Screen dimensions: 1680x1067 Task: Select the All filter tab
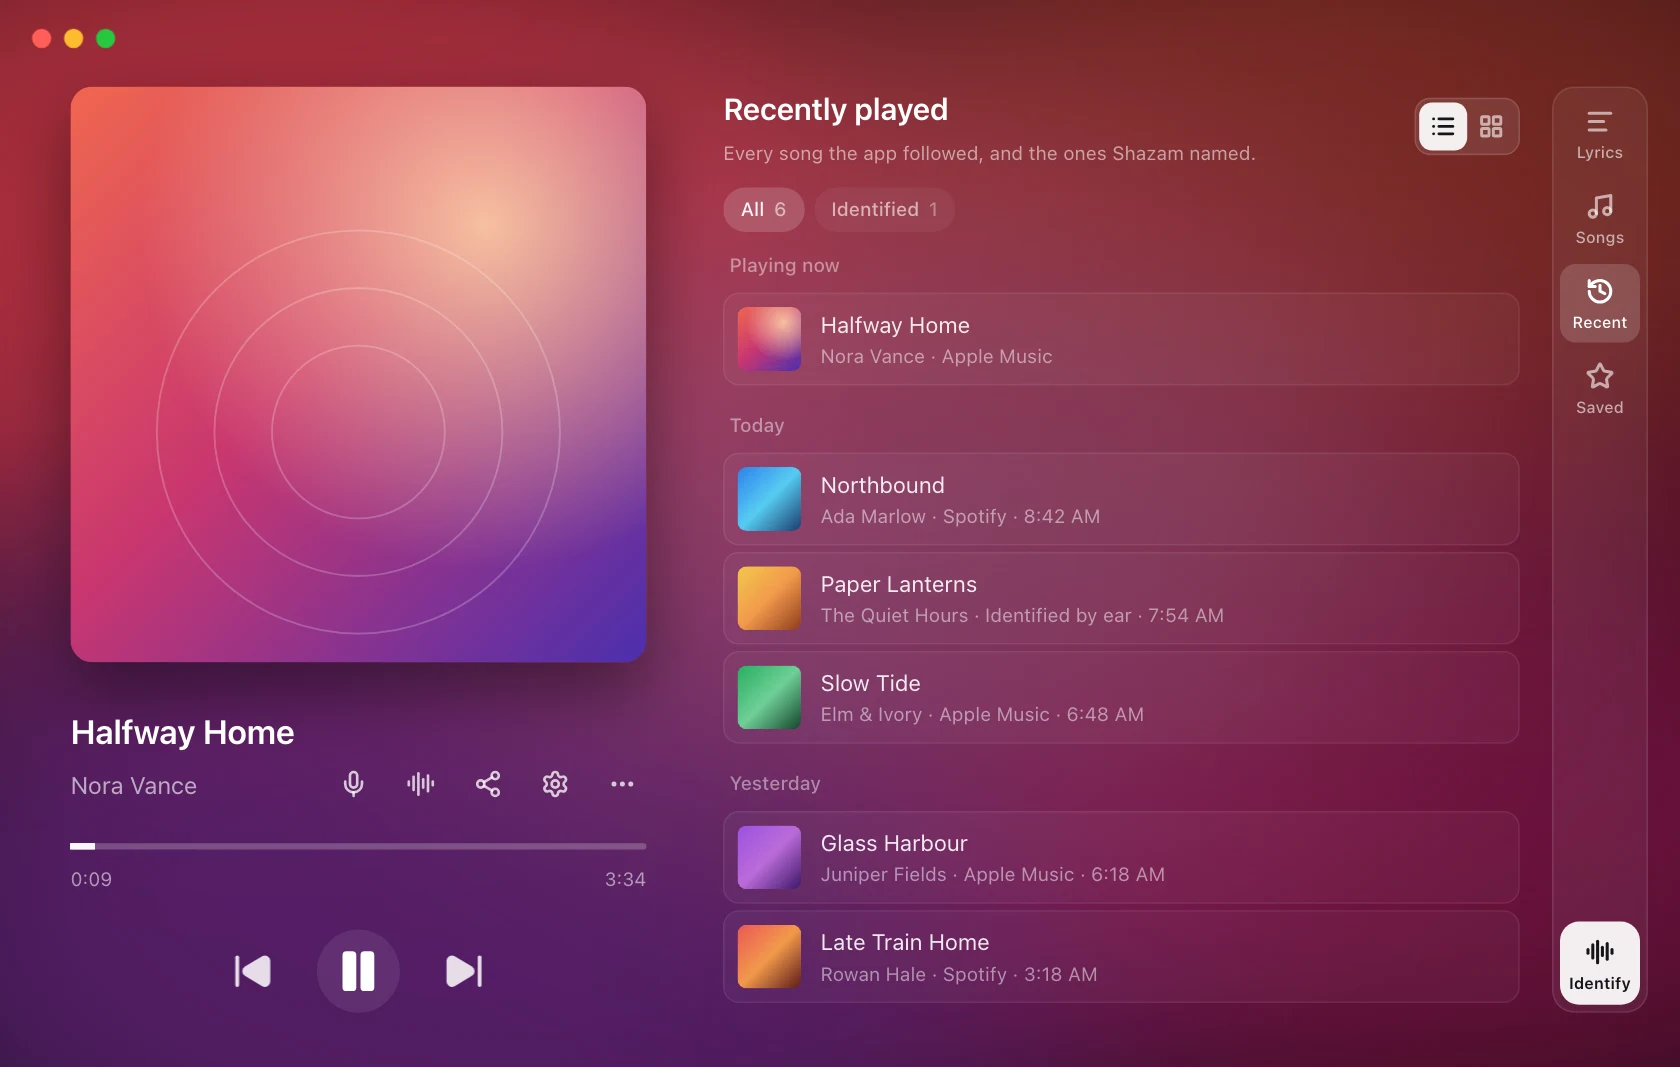click(763, 210)
